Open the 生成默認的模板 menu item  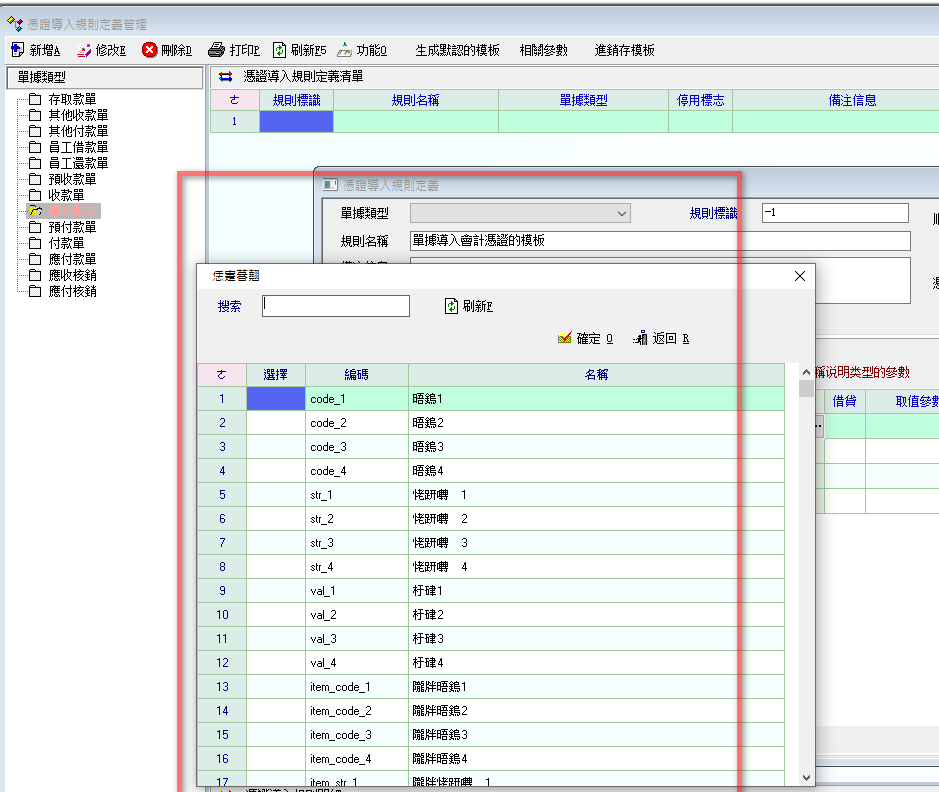[x=457, y=50]
